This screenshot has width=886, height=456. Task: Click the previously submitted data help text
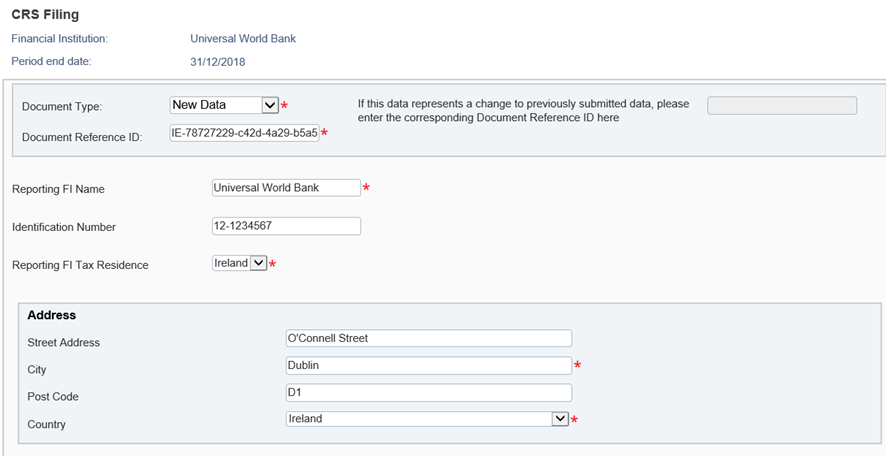(523, 110)
